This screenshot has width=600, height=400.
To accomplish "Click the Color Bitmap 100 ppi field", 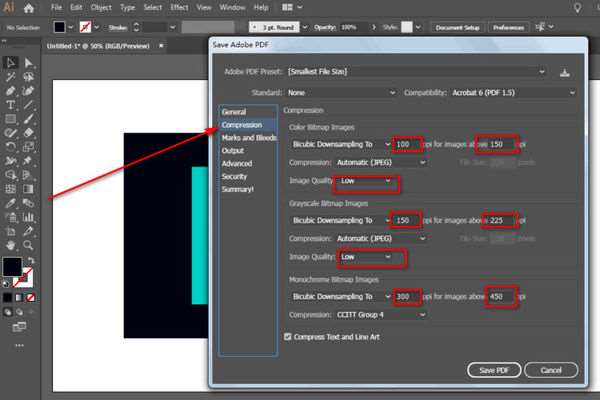I will click(408, 144).
